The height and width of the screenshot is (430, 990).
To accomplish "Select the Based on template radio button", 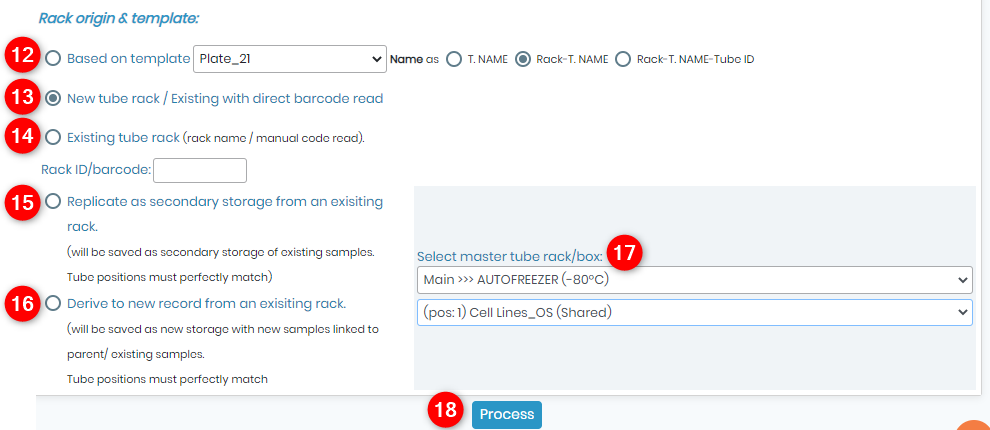I will [54, 59].
